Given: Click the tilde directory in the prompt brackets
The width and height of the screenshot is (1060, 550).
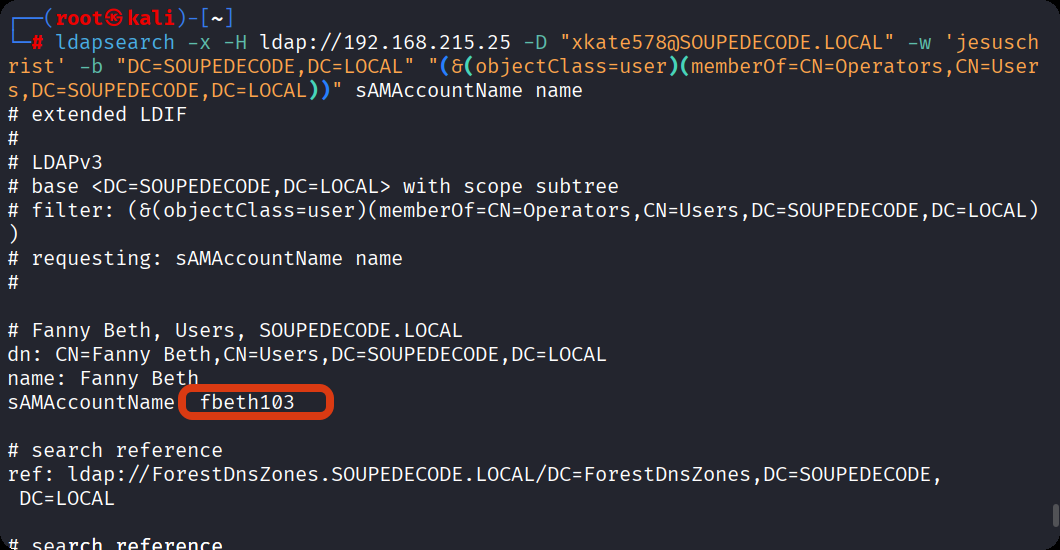Looking at the screenshot, I should coord(214,19).
